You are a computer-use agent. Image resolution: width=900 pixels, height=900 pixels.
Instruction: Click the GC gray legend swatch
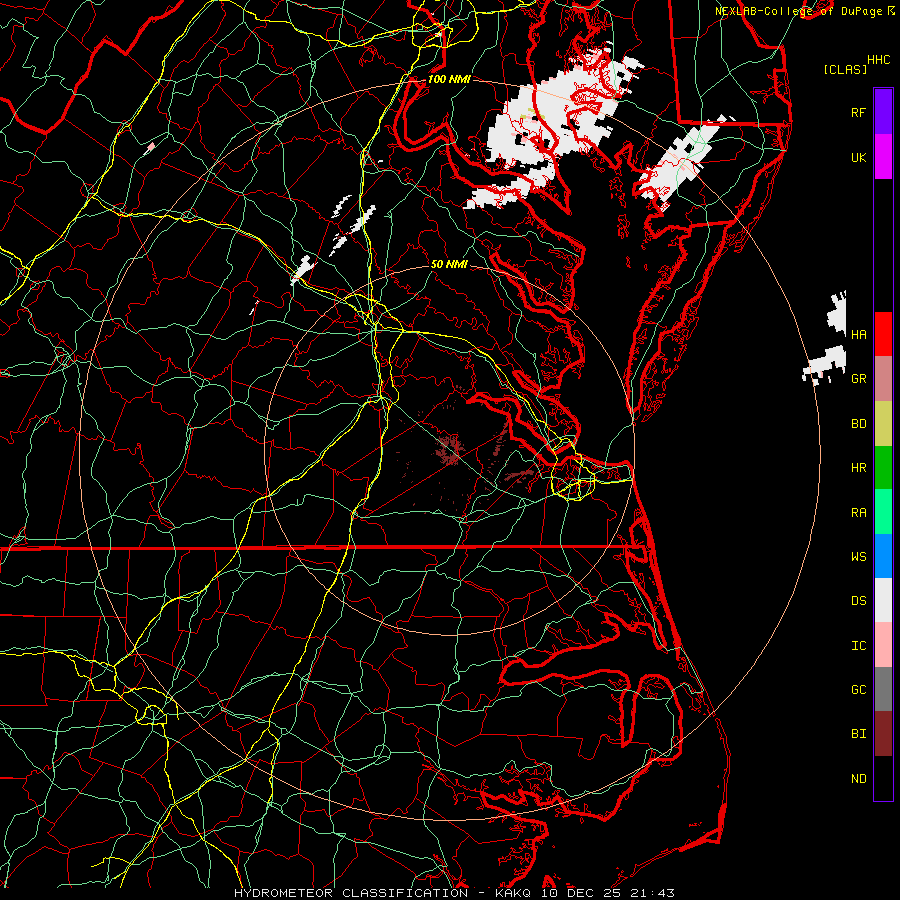click(883, 689)
